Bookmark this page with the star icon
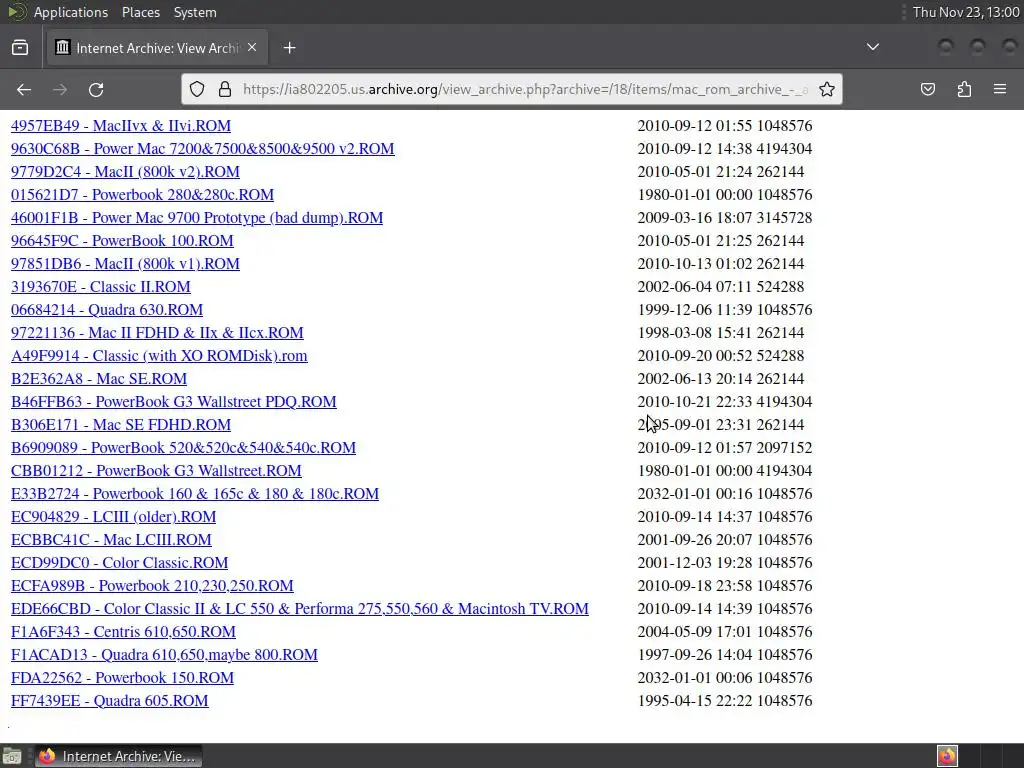 pyautogui.click(x=827, y=89)
